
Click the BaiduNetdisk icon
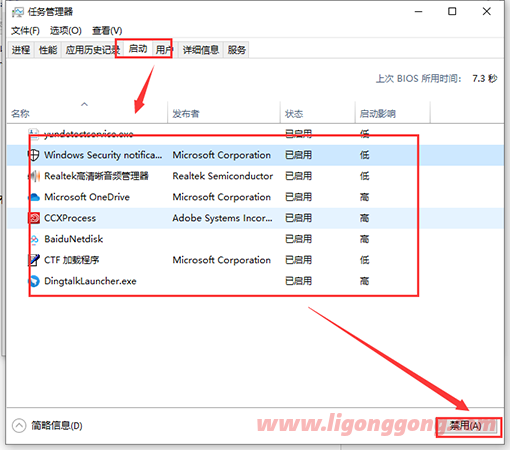[34, 239]
